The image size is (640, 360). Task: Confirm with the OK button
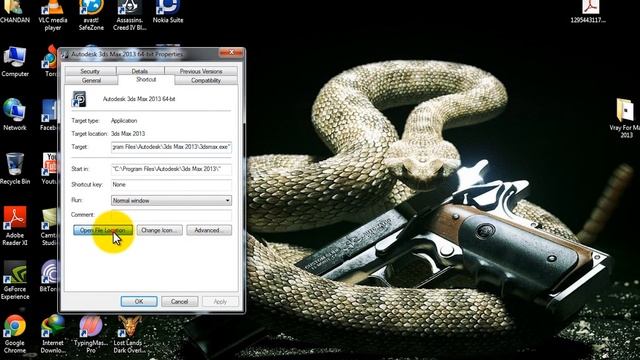[139, 302]
